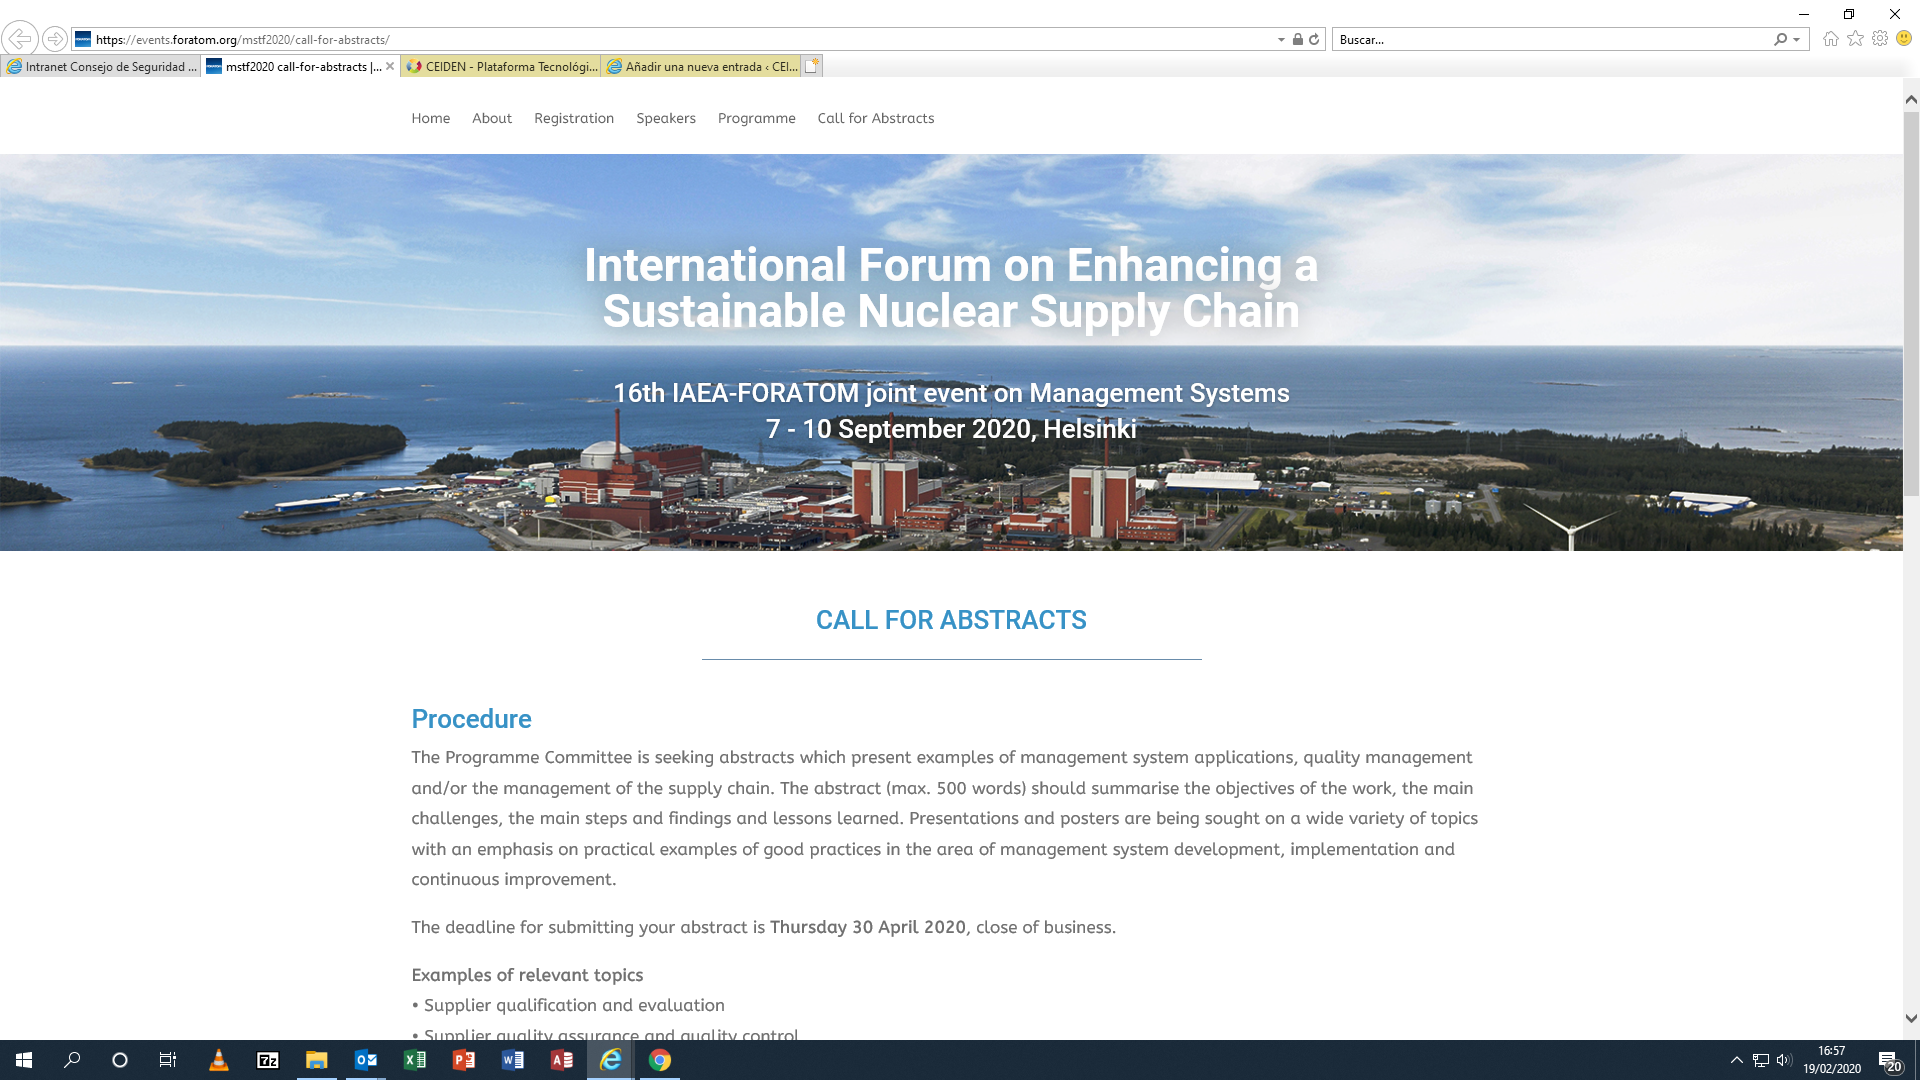Open the browser Tools gear icon
The width and height of the screenshot is (1920, 1080).
pos(1880,39)
